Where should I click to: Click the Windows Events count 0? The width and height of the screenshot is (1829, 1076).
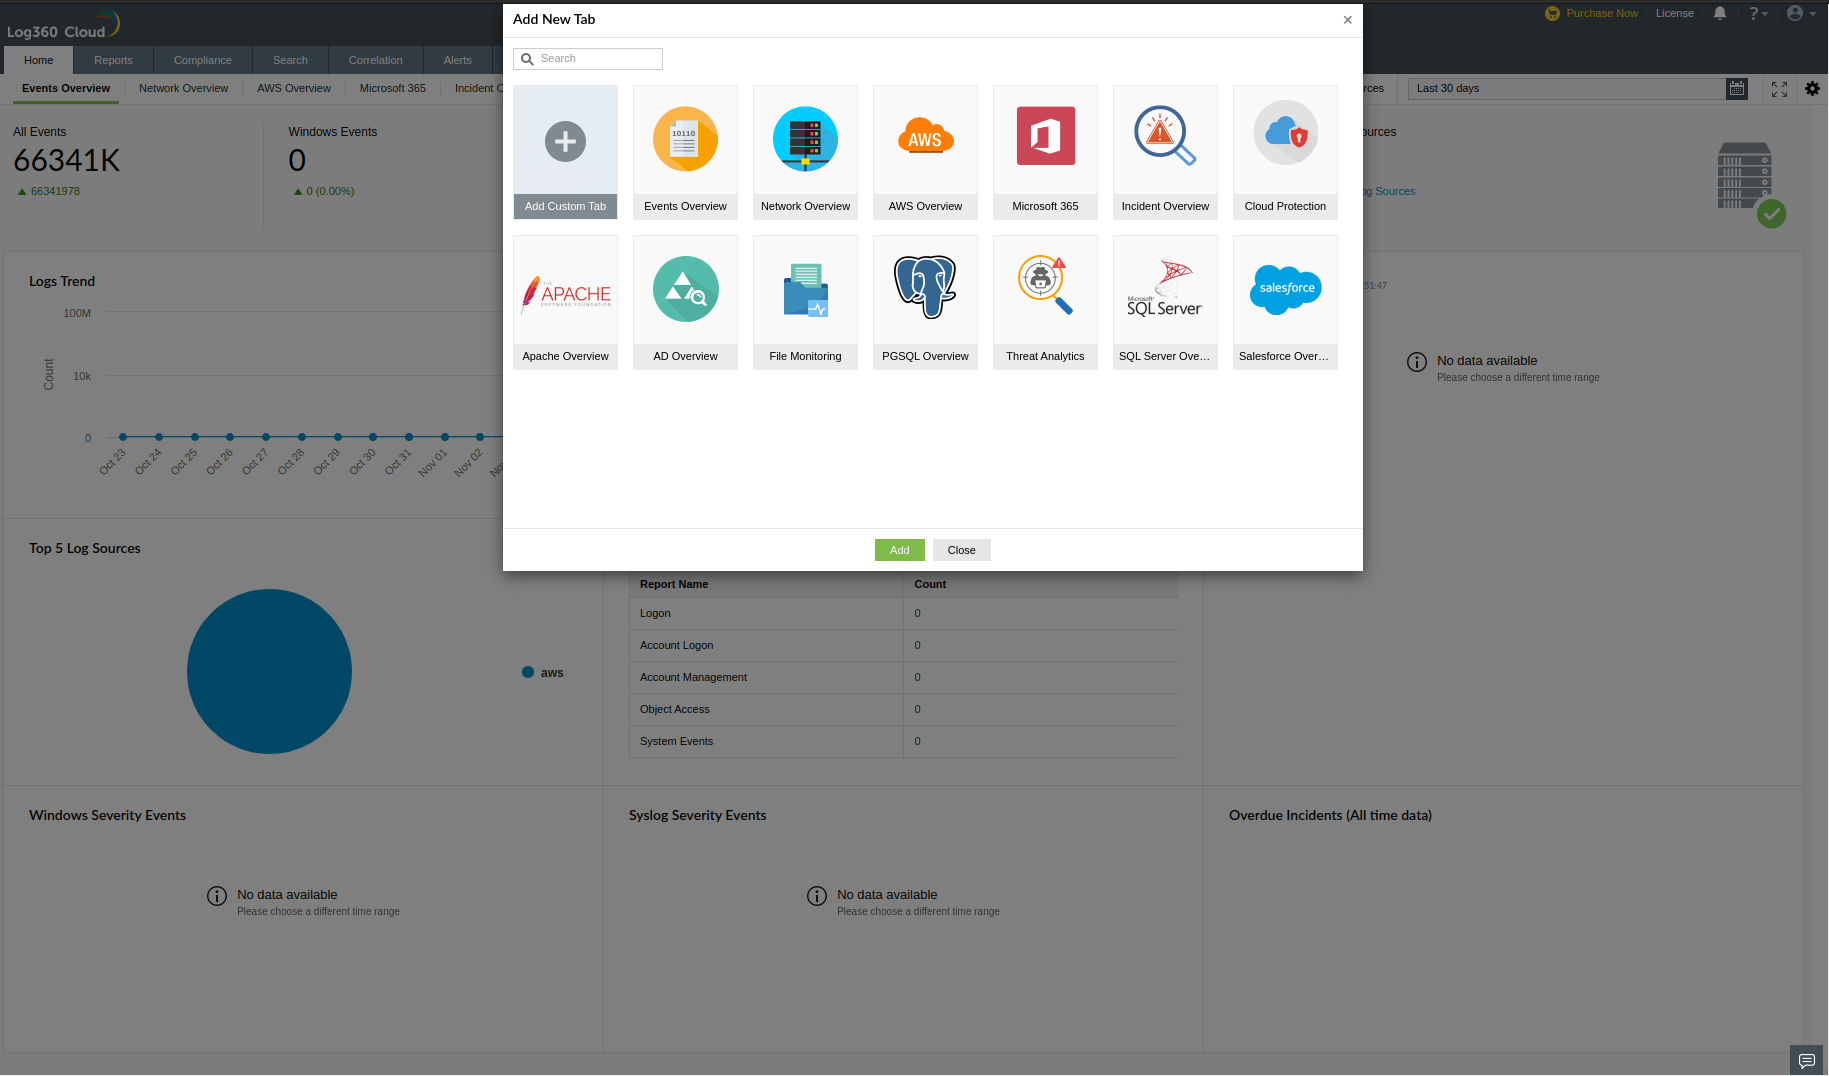(297, 161)
